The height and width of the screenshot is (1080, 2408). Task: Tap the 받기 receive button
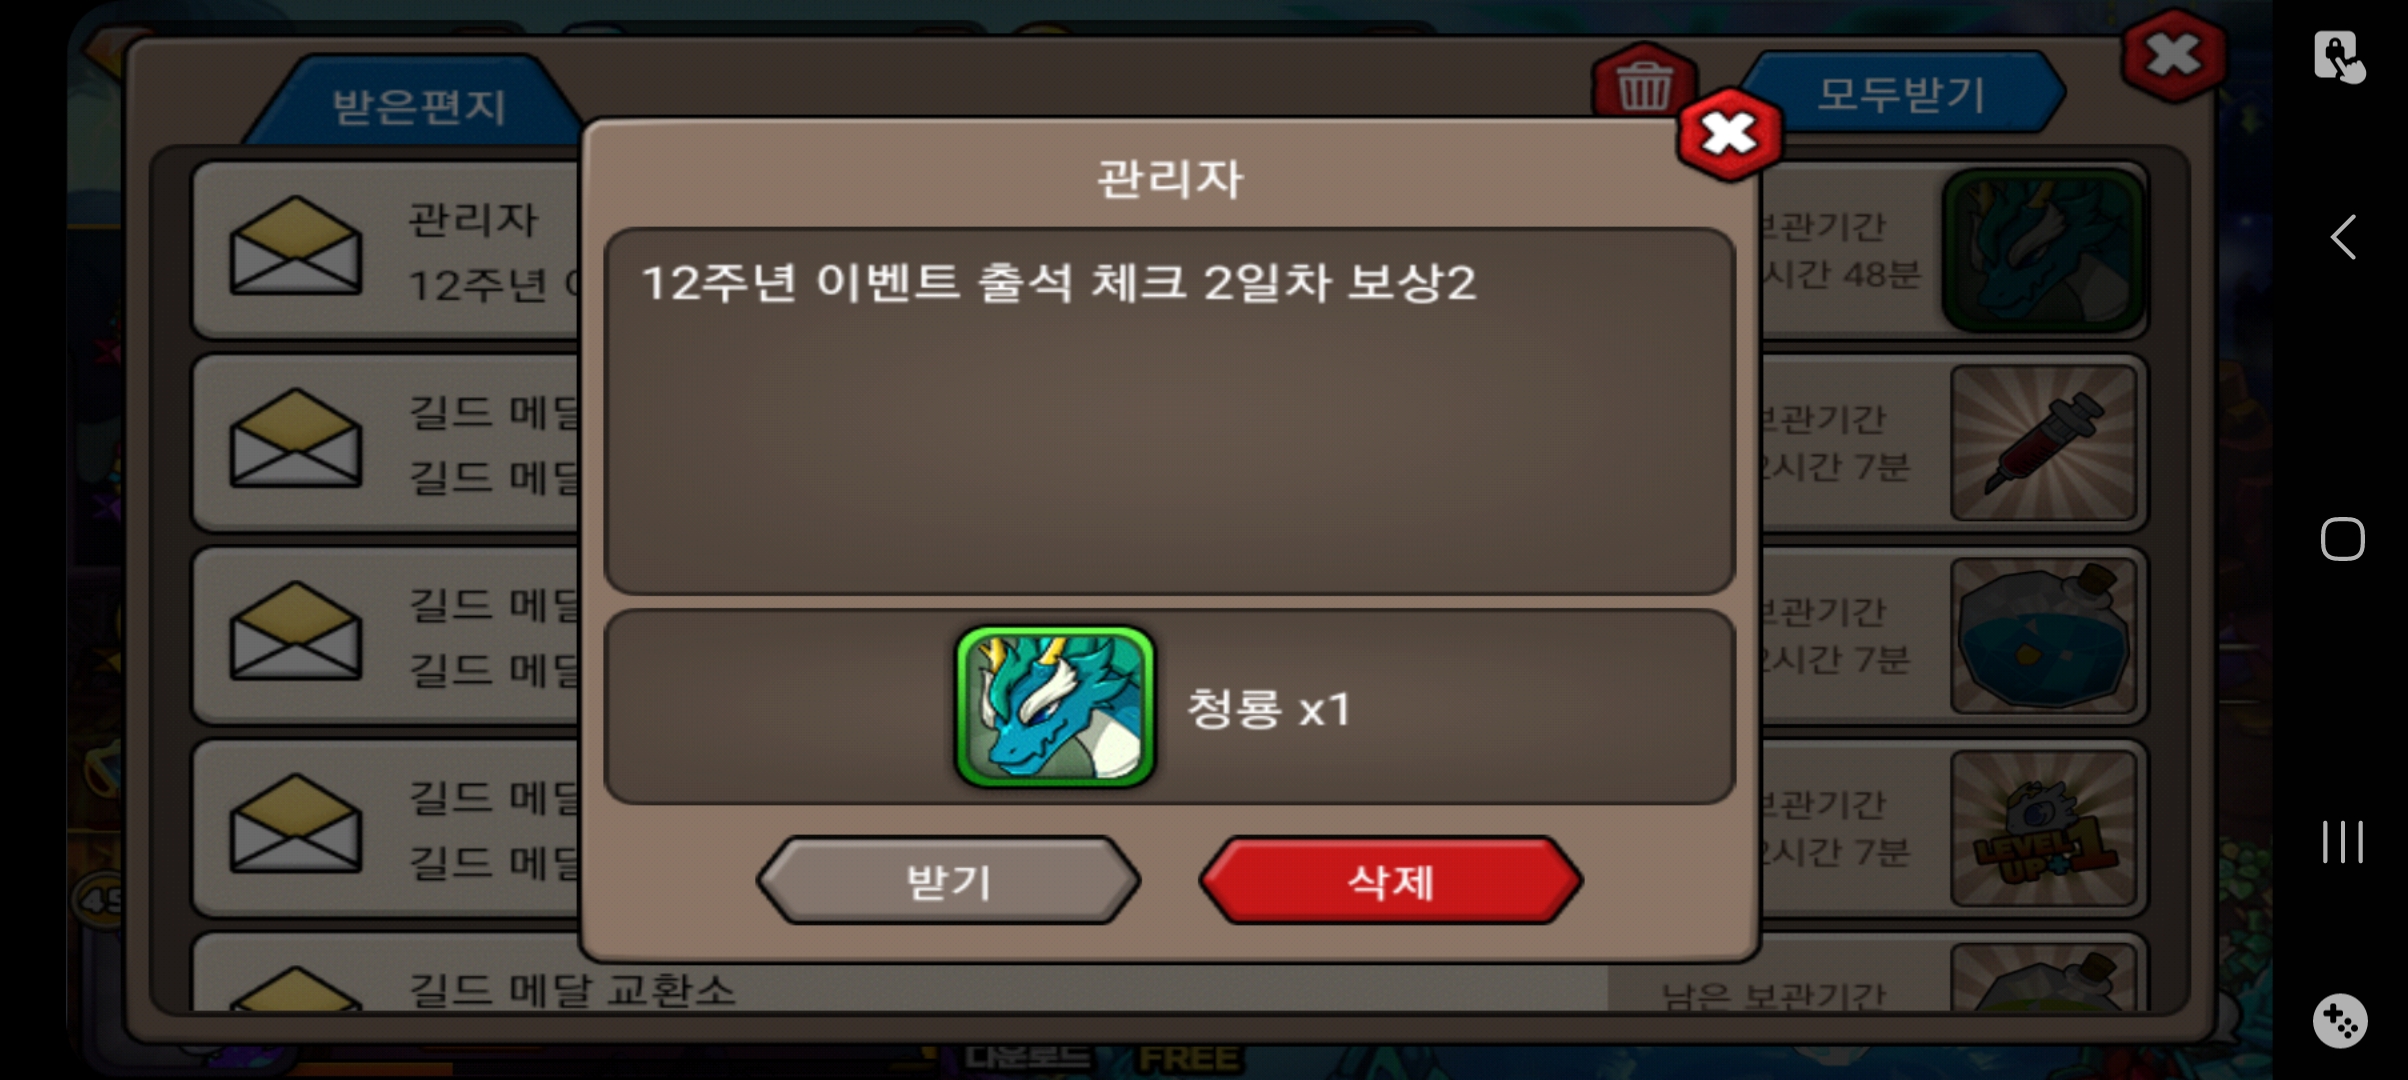(x=948, y=881)
